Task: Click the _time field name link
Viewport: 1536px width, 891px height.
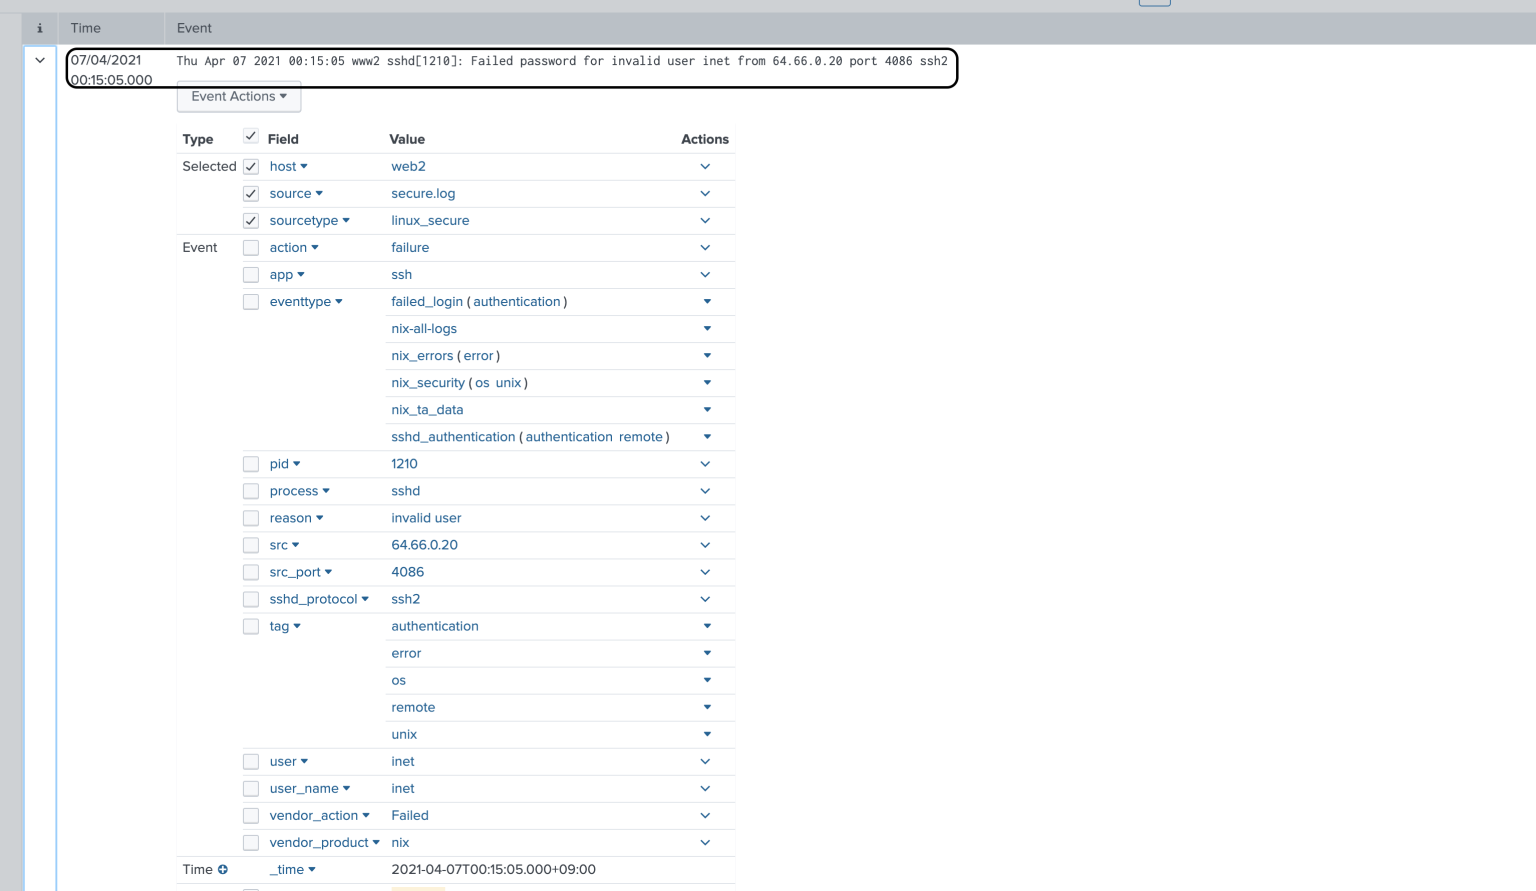Action: coord(287,869)
